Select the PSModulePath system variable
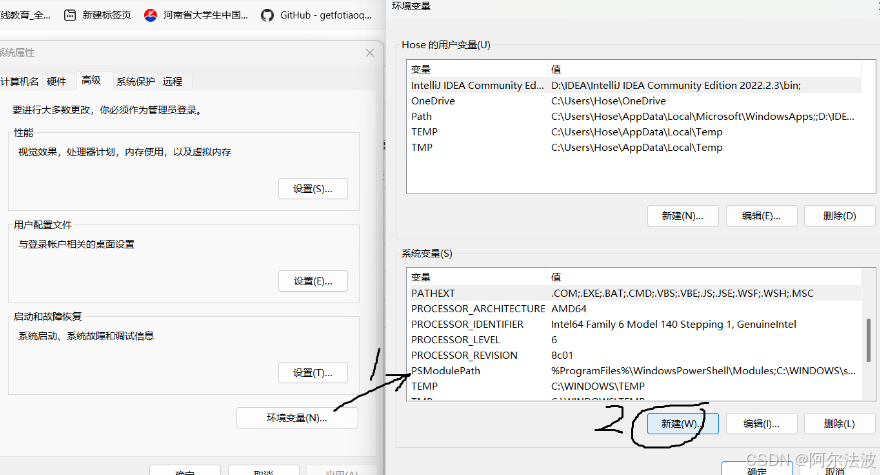880x475 pixels. (x=634, y=371)
